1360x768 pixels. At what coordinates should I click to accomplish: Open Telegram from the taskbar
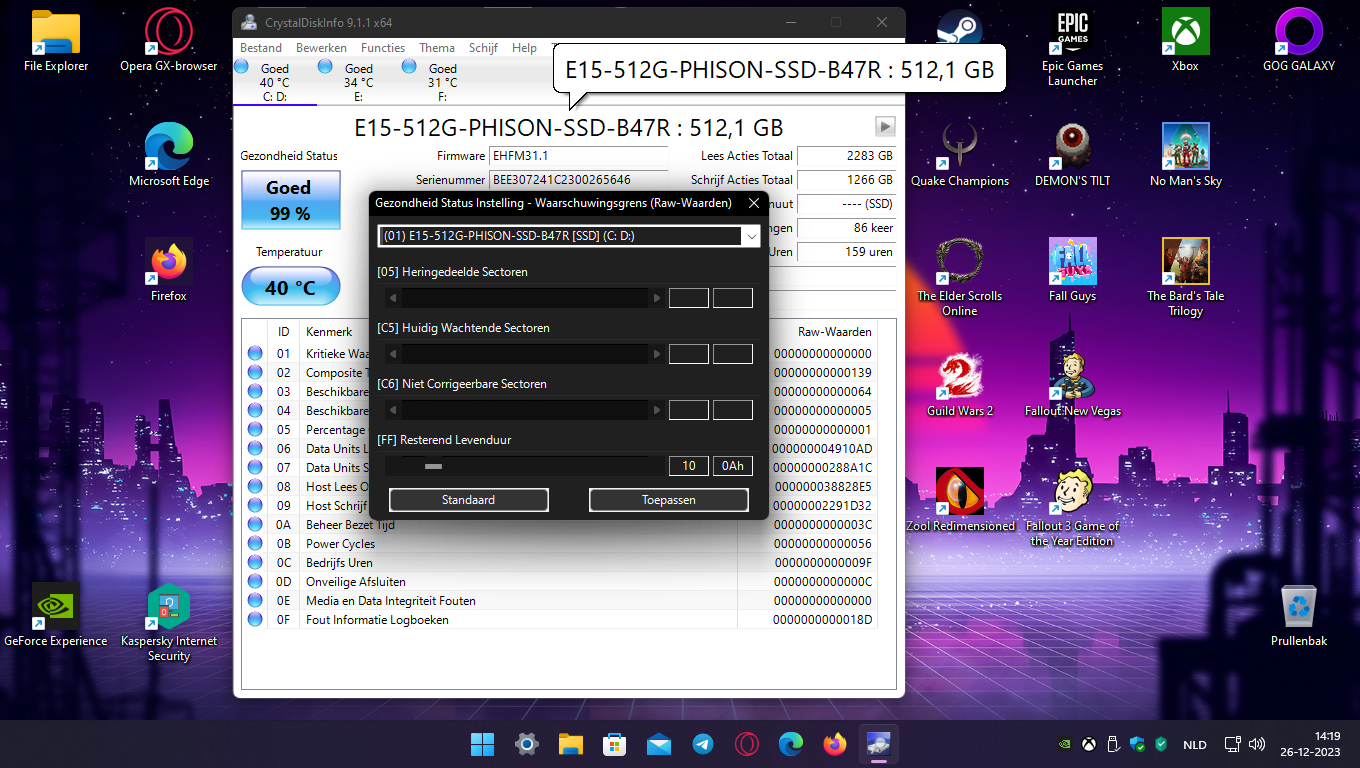(x=703, y=744)
